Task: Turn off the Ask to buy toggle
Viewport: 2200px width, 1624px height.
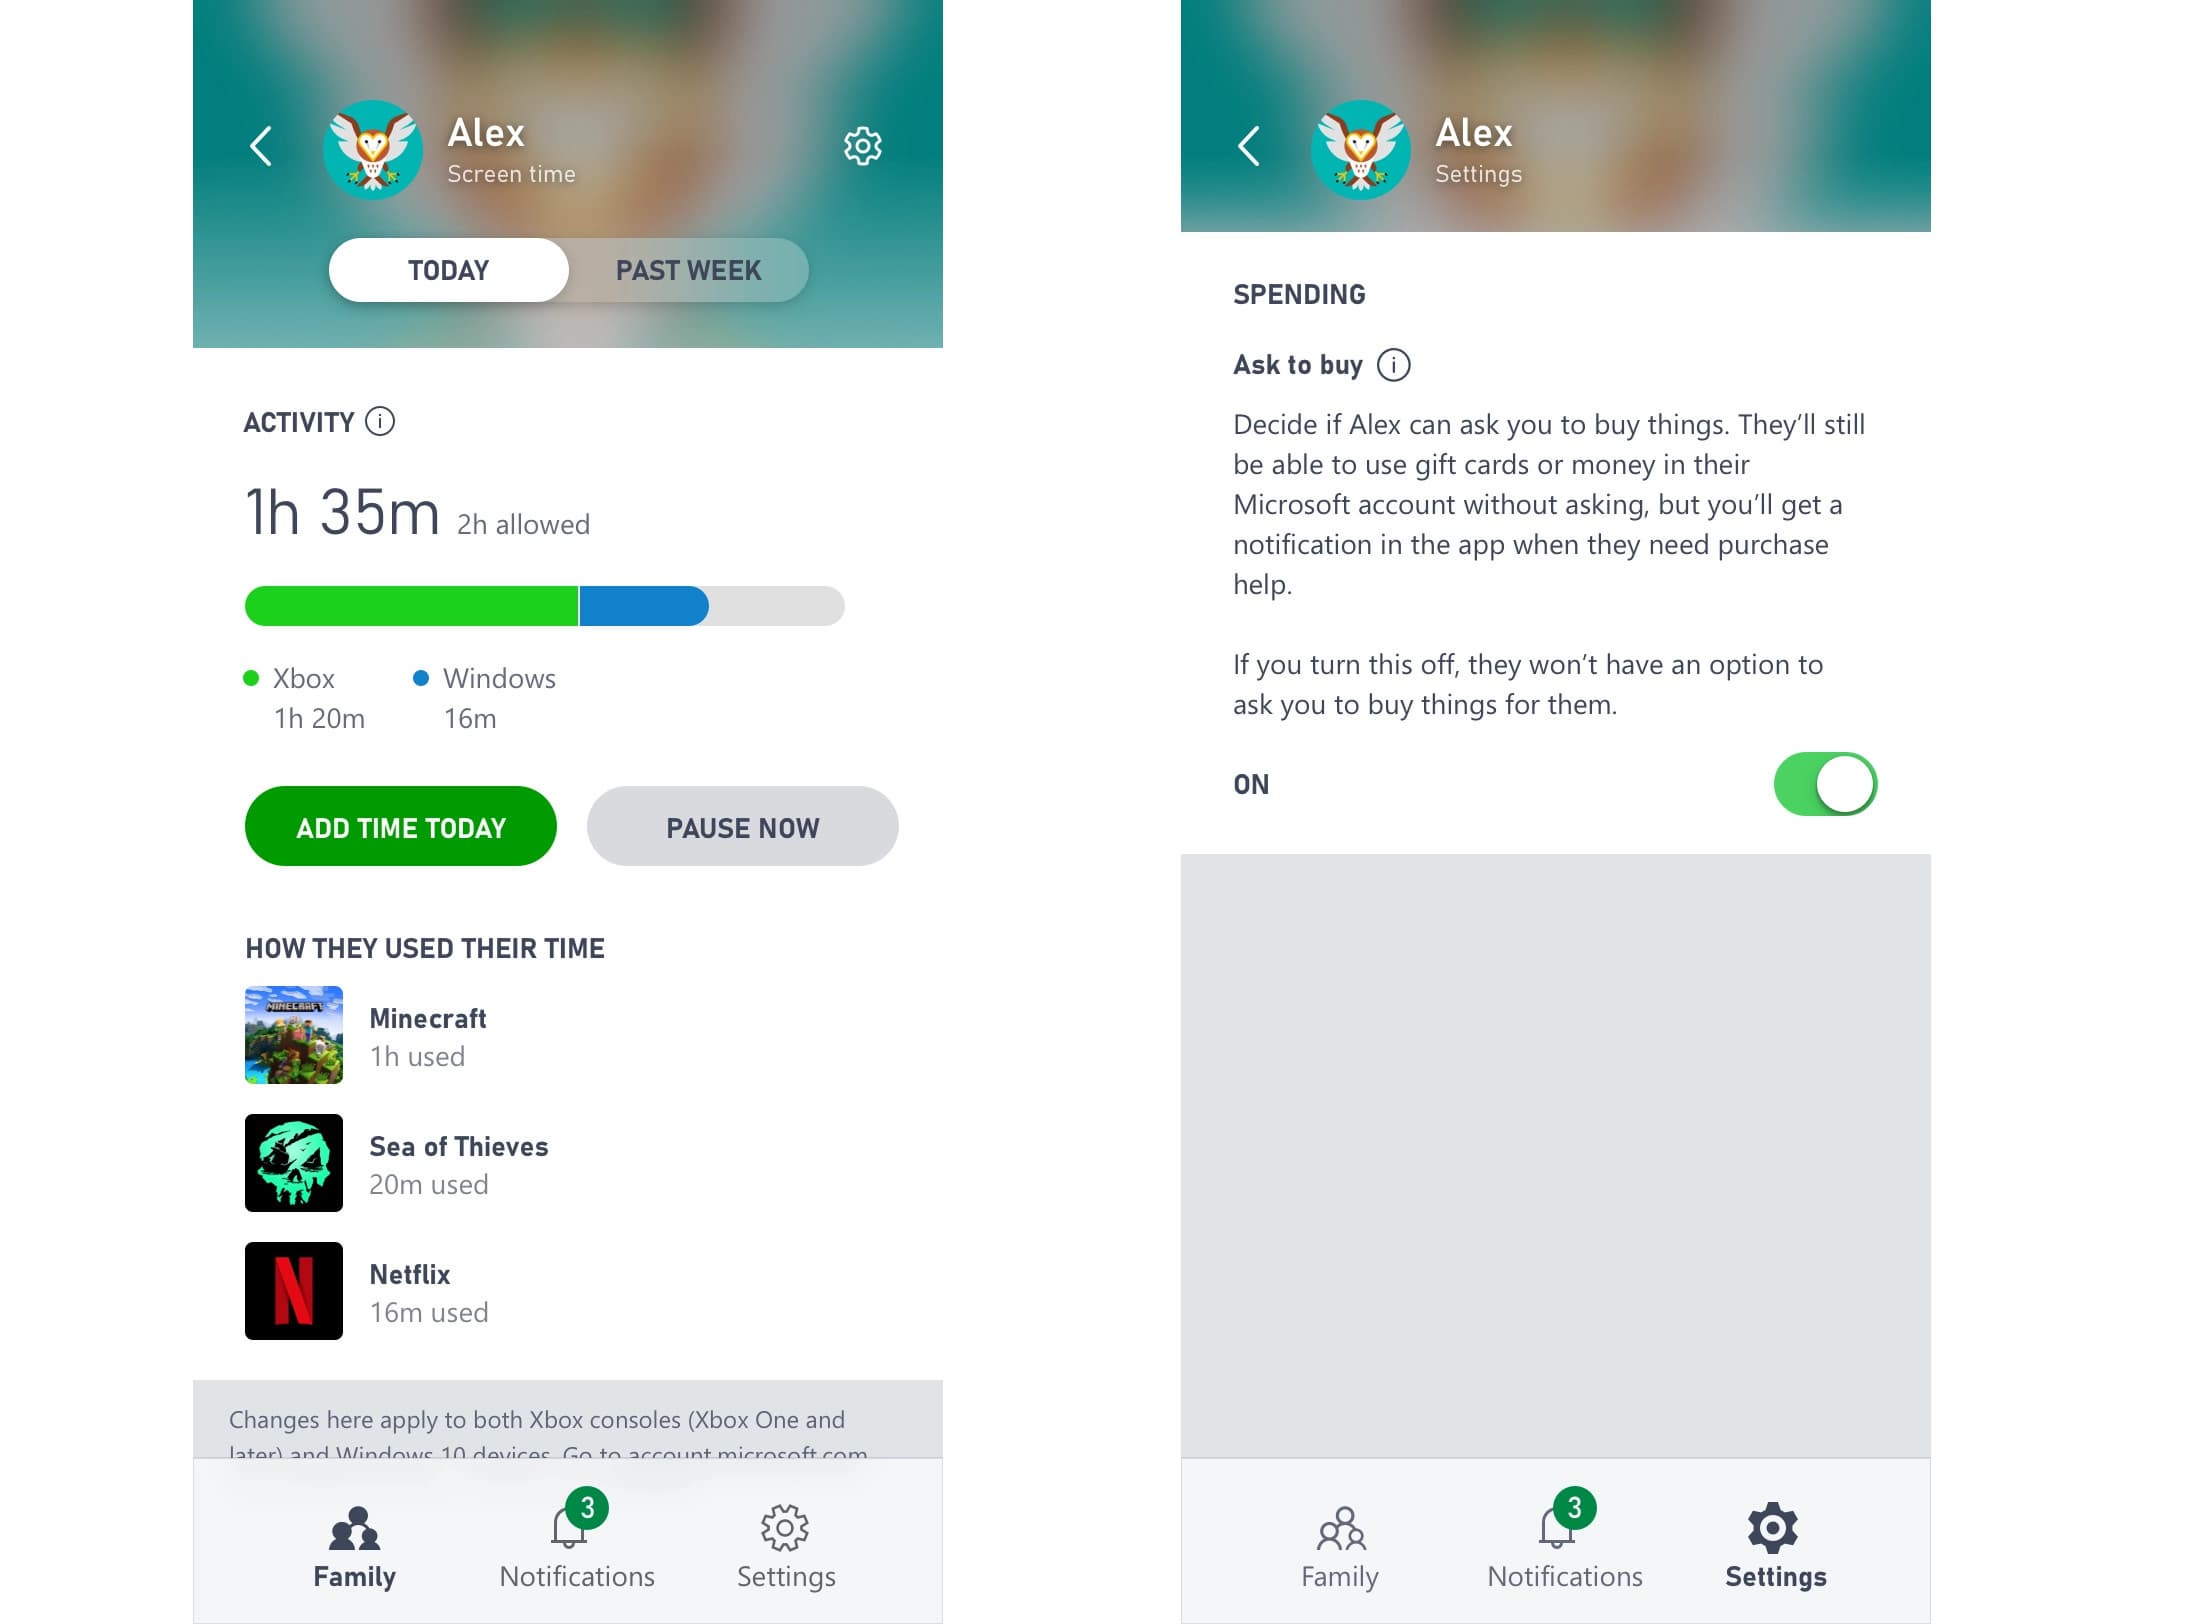Action: 1825,784
